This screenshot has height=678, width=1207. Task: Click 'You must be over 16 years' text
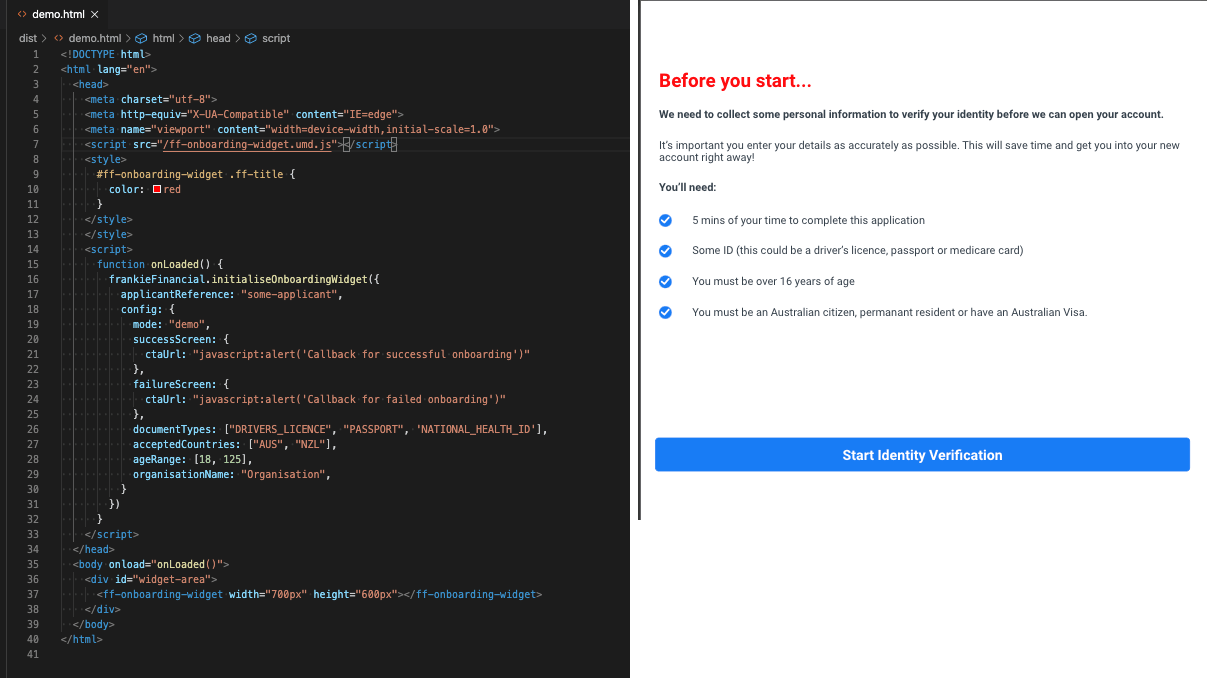(x=773, y=281)
